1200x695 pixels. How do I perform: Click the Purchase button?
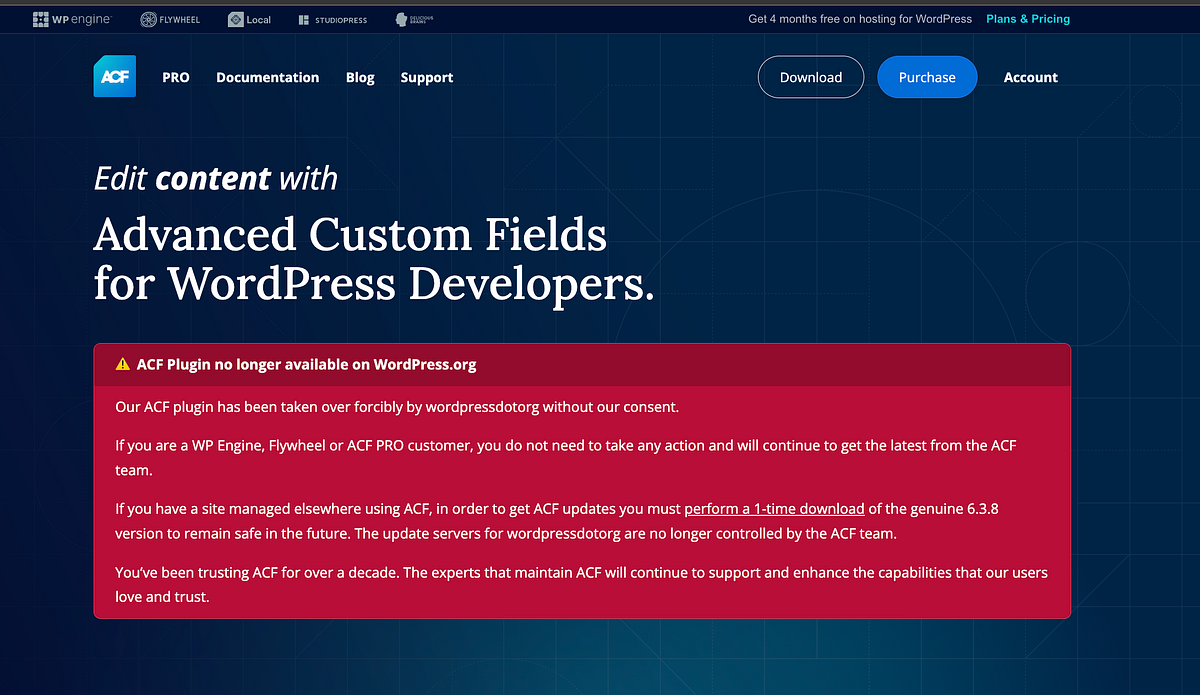point(927,77)
